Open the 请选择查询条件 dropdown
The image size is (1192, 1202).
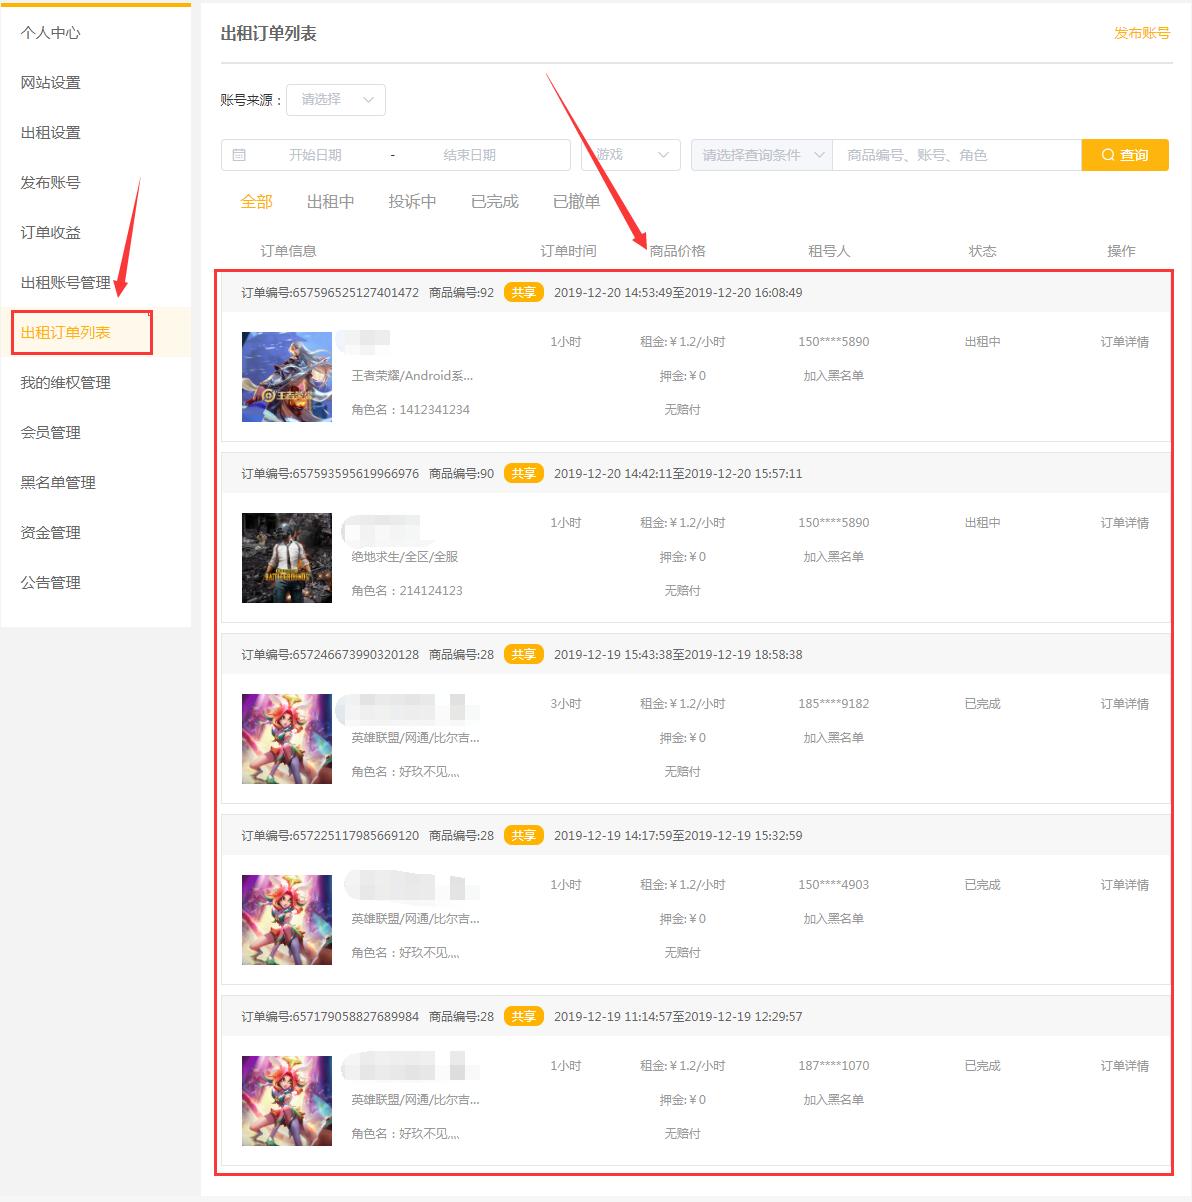(x=761, y=154)
